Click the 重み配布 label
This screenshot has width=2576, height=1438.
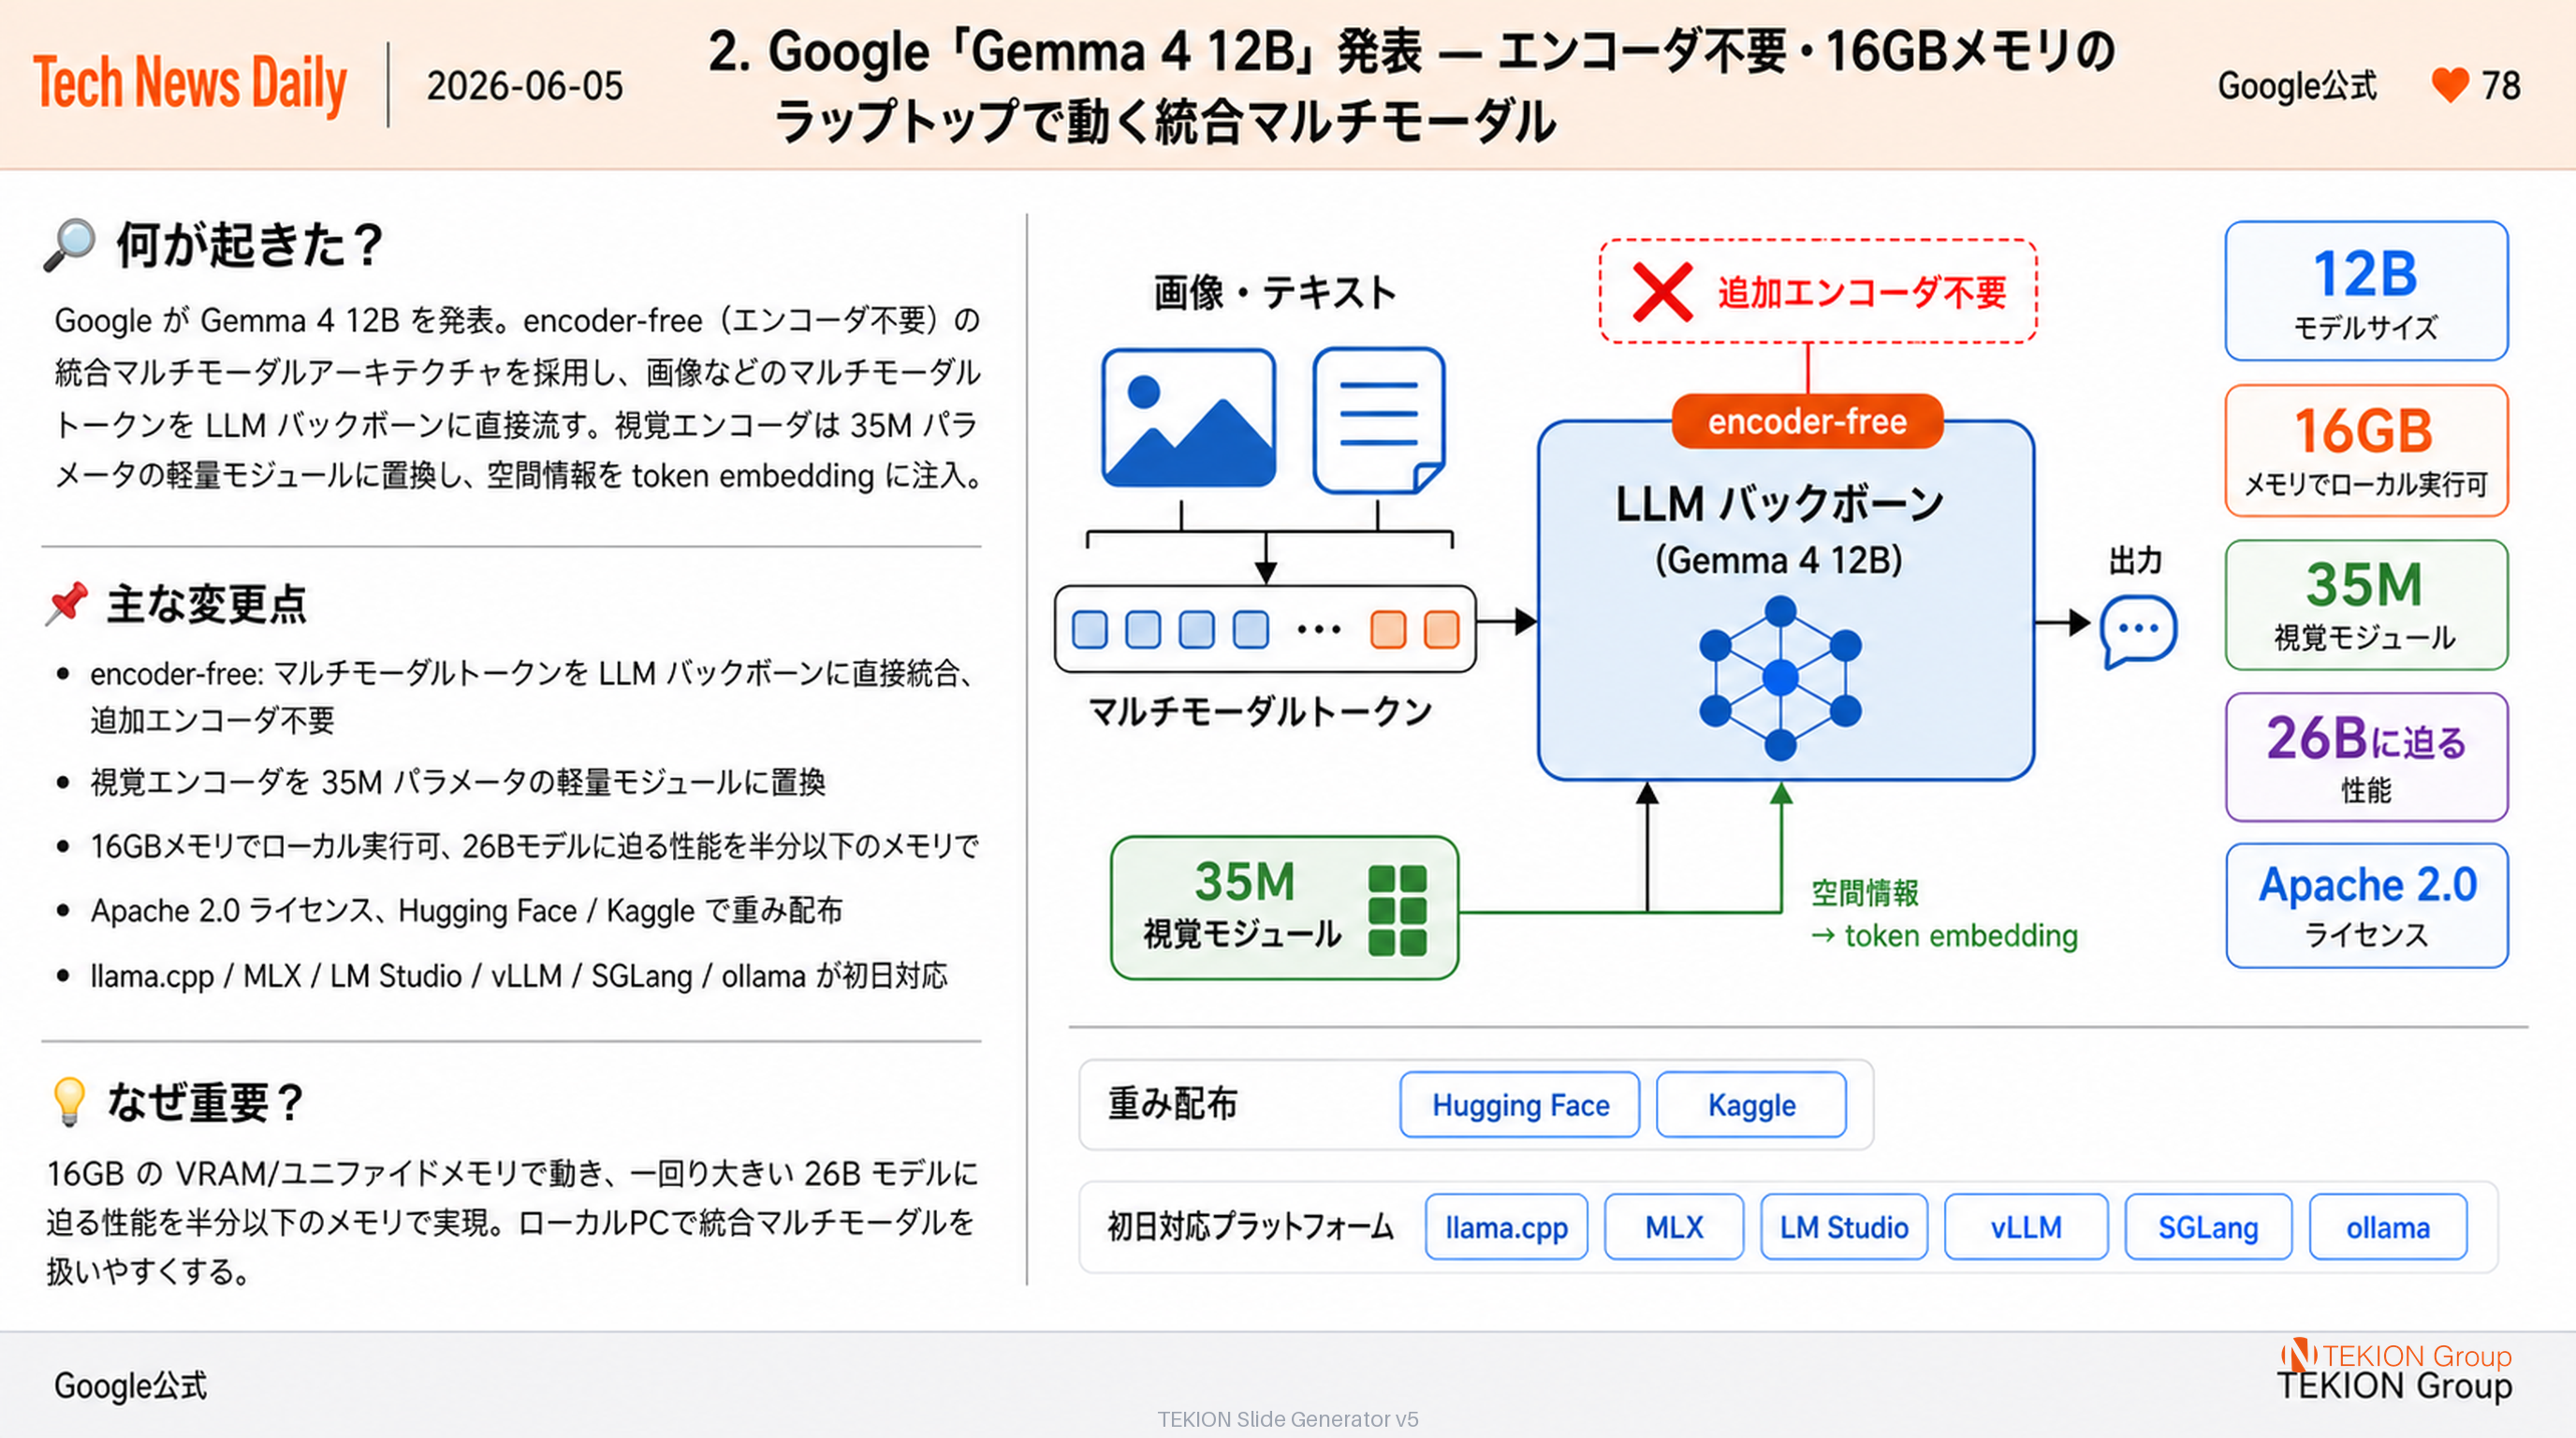1173,1104
